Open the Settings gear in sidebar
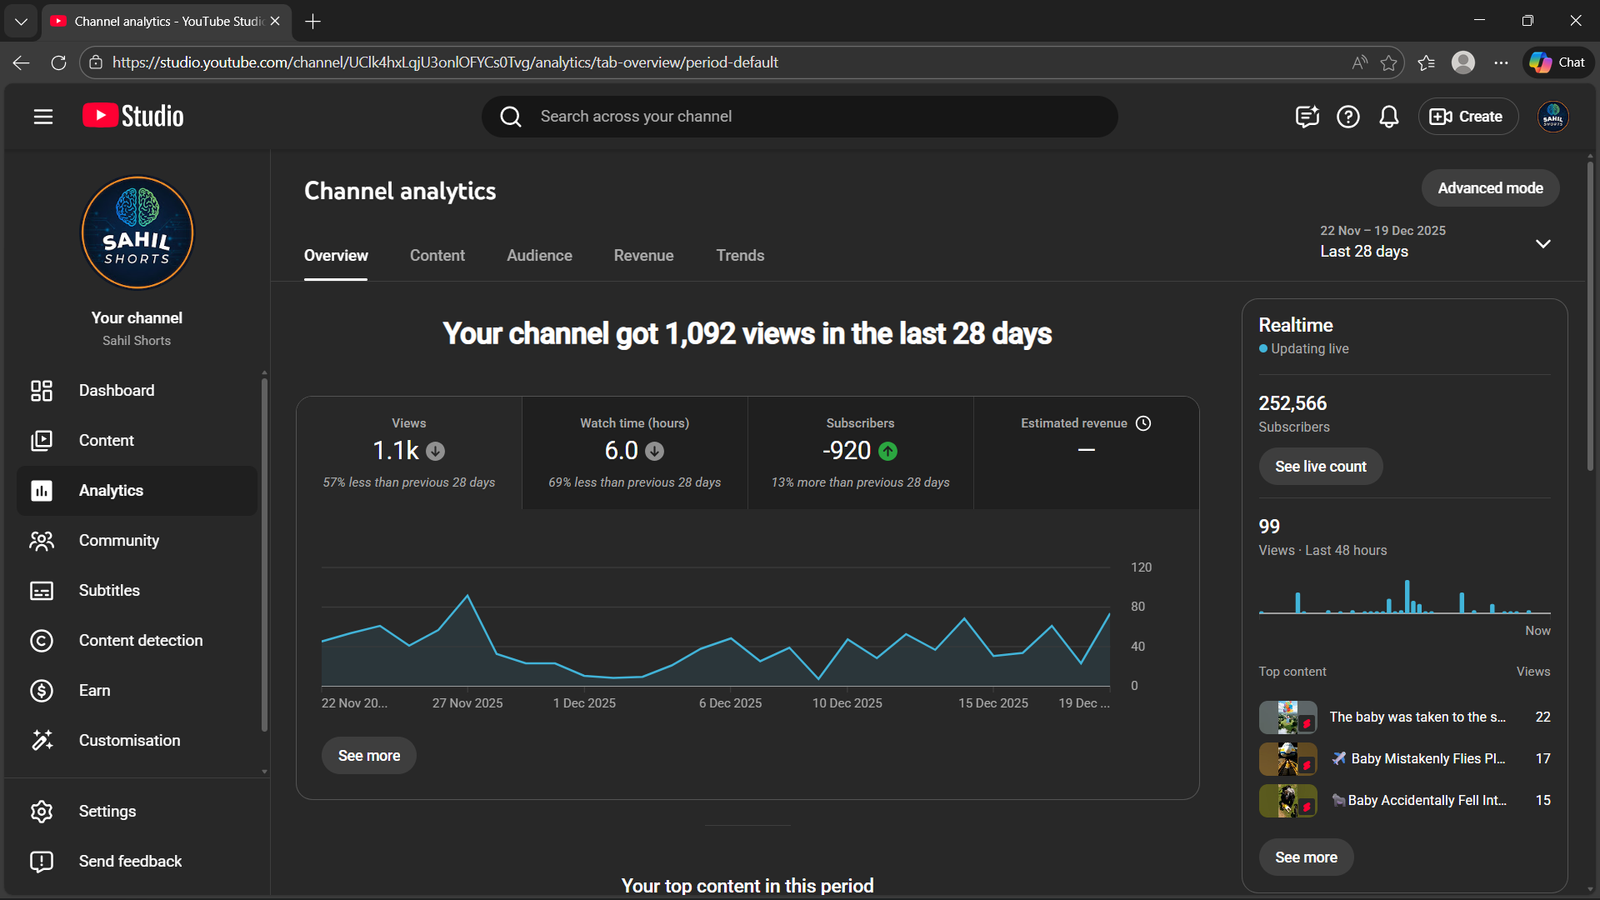The width and height of the screenshot is (1600, 900). coord(41,812)
